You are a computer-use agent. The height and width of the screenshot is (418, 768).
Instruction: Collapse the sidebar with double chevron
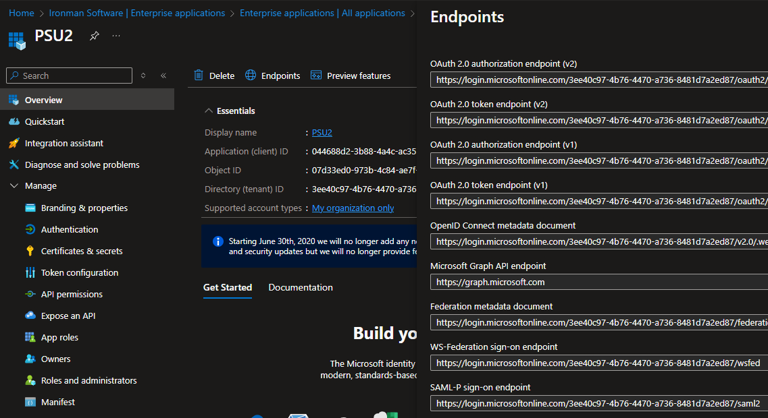(163, 76)
